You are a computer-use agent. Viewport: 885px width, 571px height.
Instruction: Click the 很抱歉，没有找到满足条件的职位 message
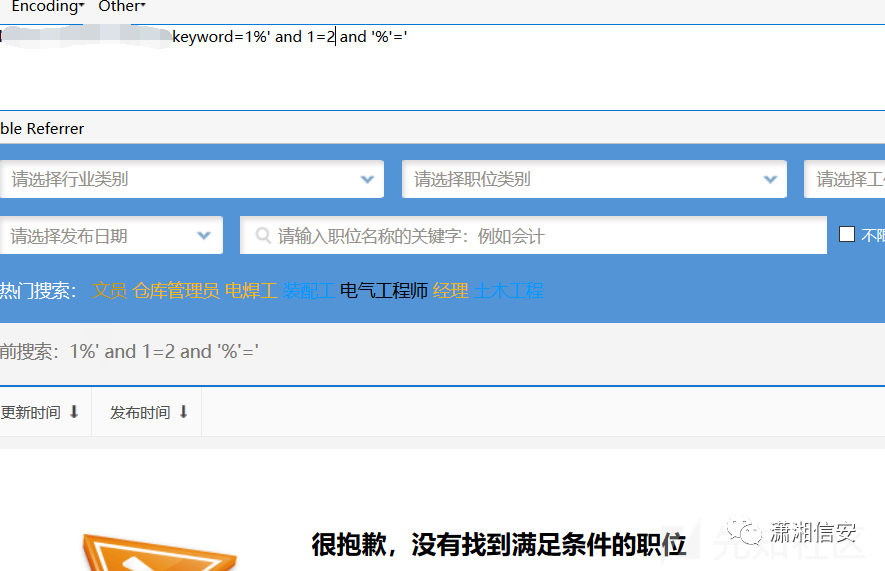499,545
